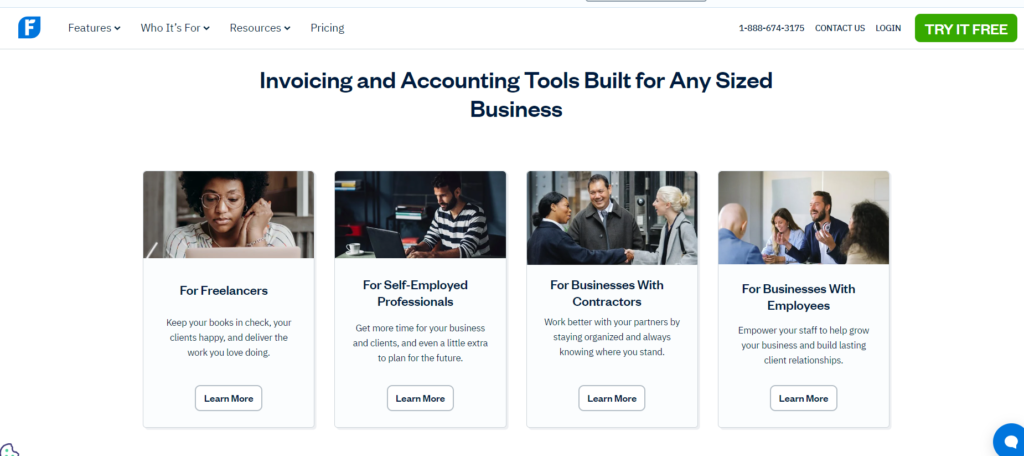Select the man in striped sweater photo
Screen dimensions: 1024x456
[420, 214]
